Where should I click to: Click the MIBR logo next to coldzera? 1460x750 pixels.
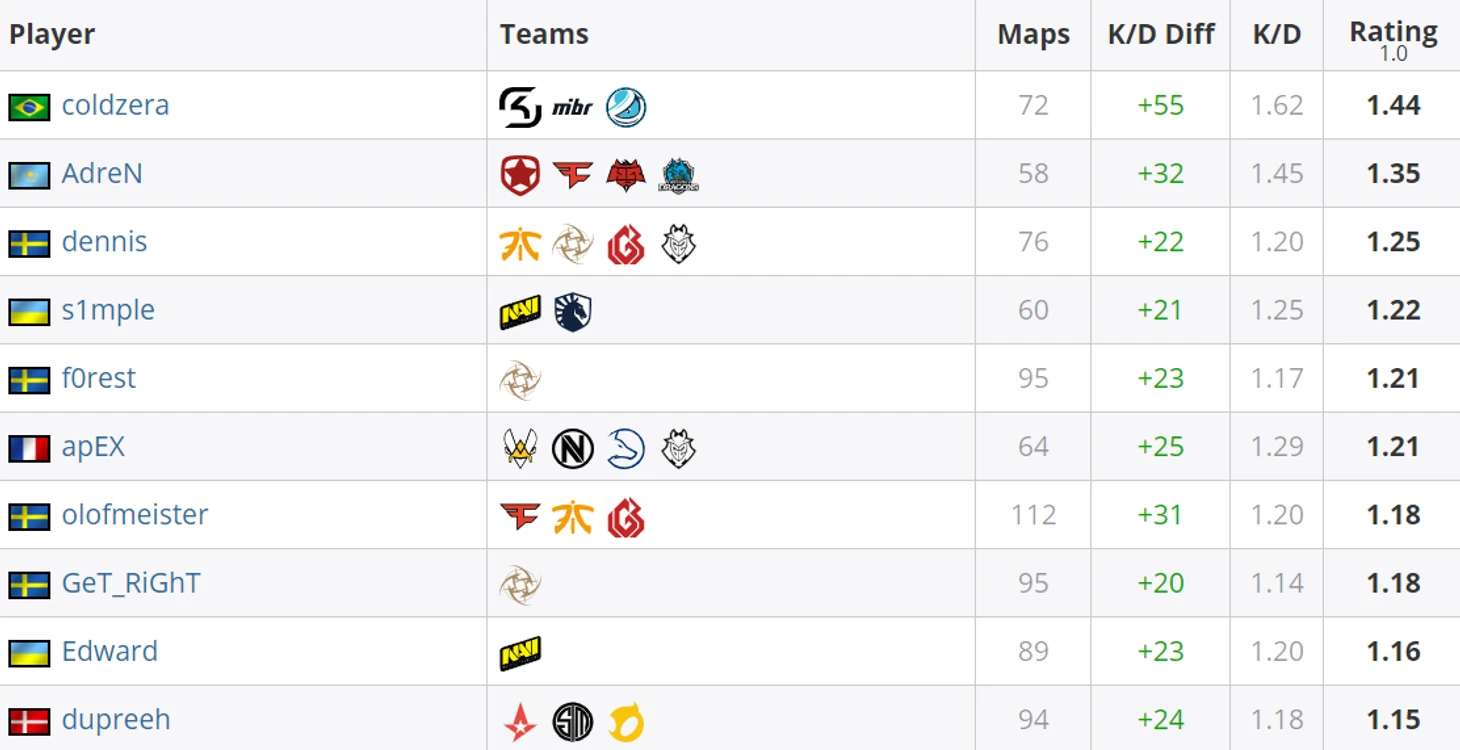coord(572,107)
